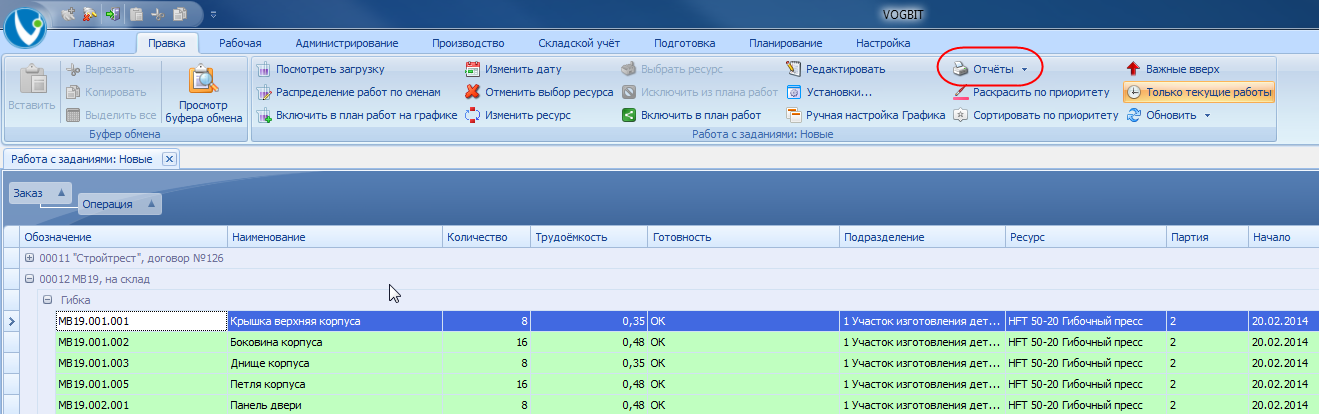Click Редактировать in the ribbon

pos(836,69)
